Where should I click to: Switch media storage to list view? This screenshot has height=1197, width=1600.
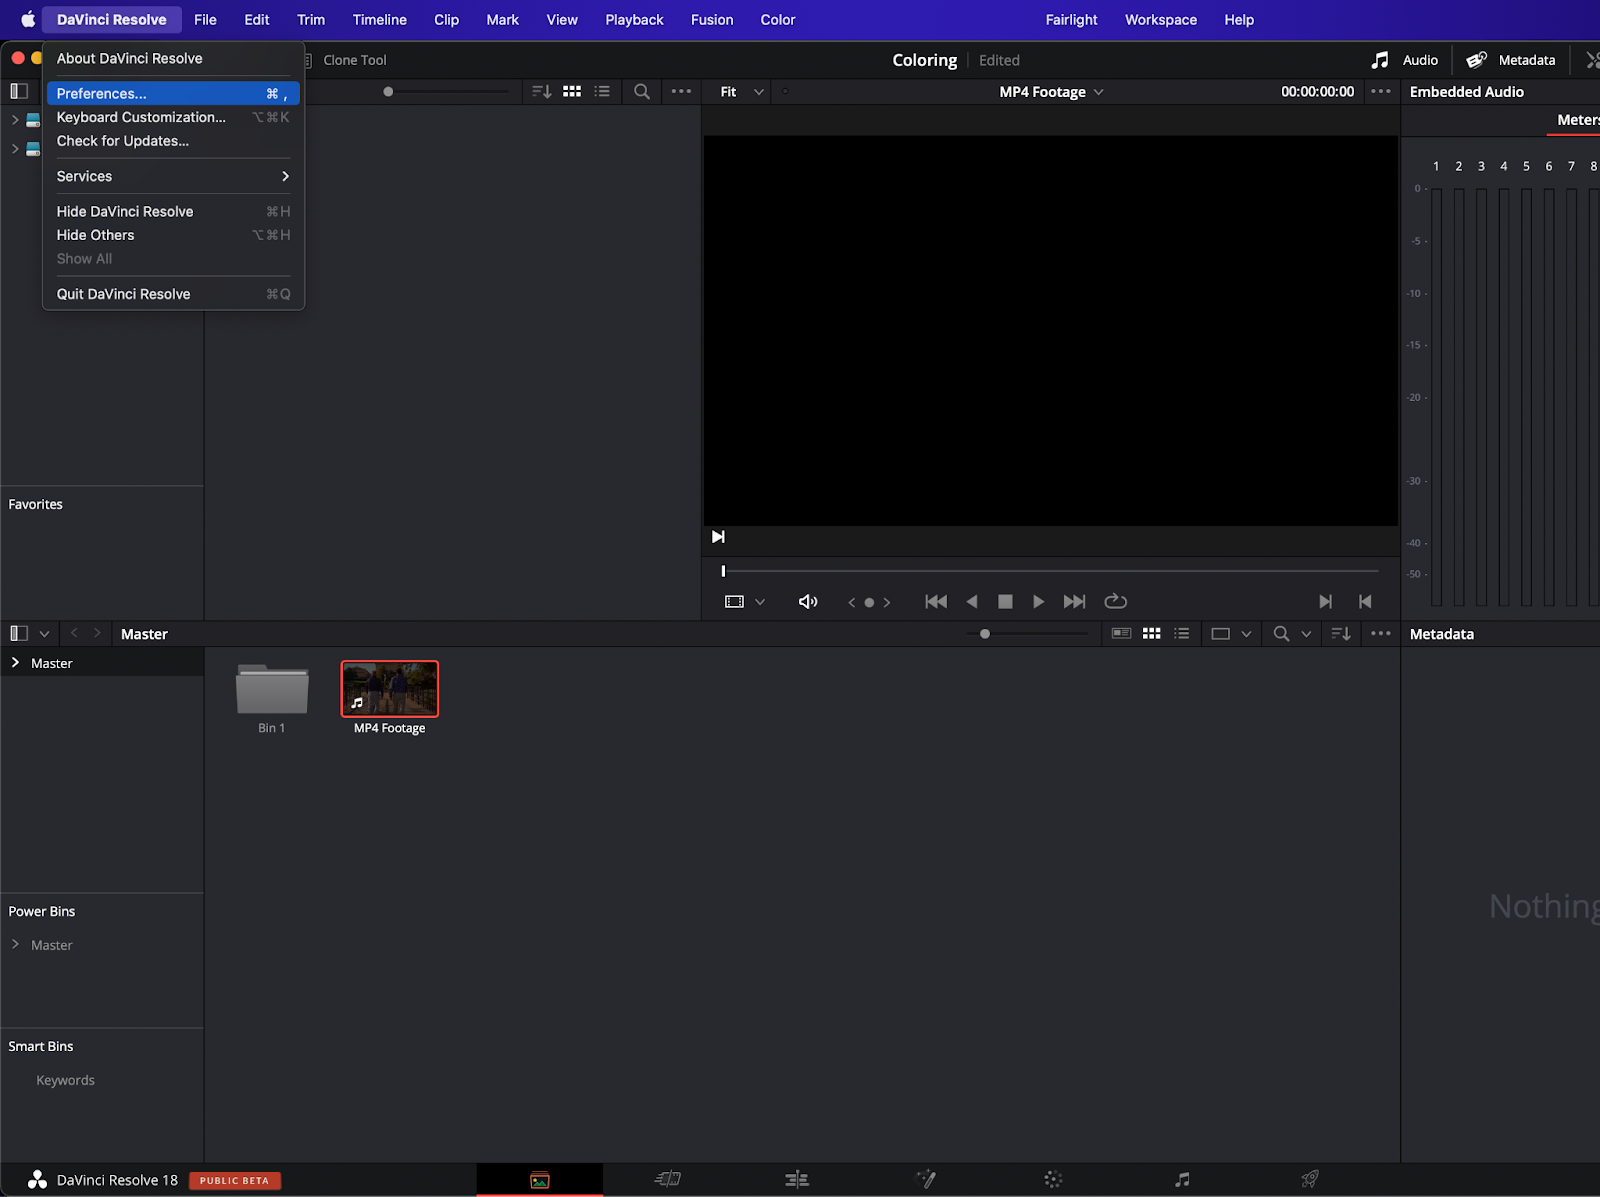click(x=602, y=92)
